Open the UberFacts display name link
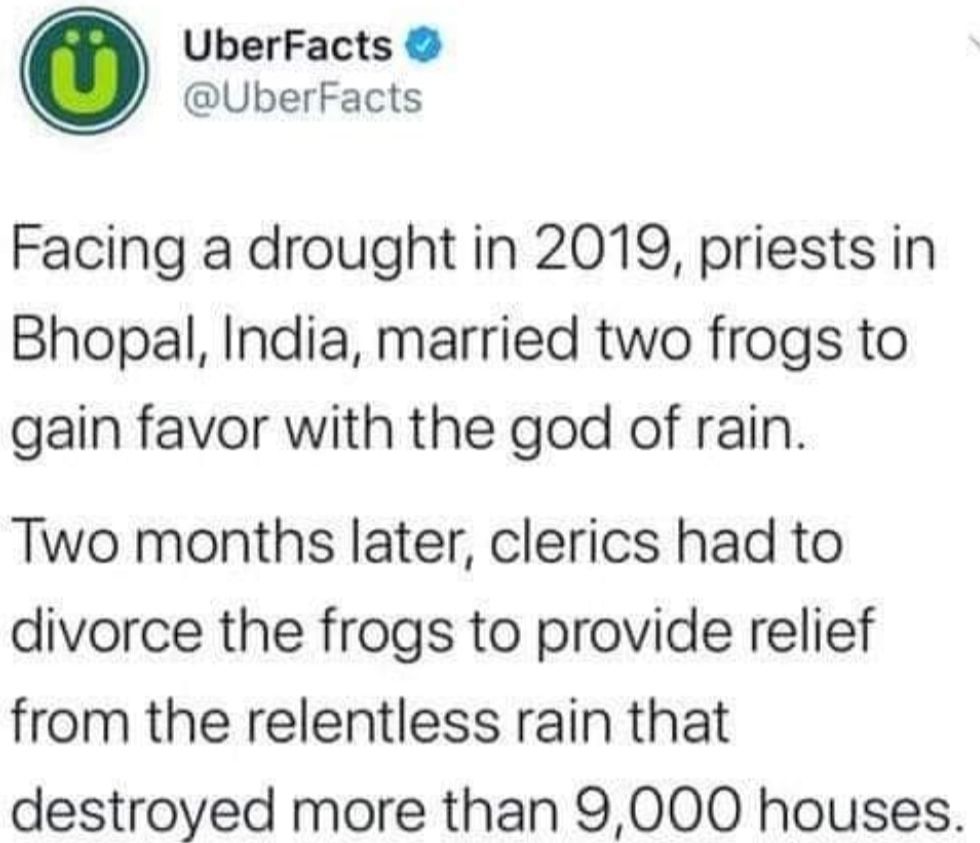Image resolution: width=980 pixels, height=843 pixels. click(x=288, y=46)
